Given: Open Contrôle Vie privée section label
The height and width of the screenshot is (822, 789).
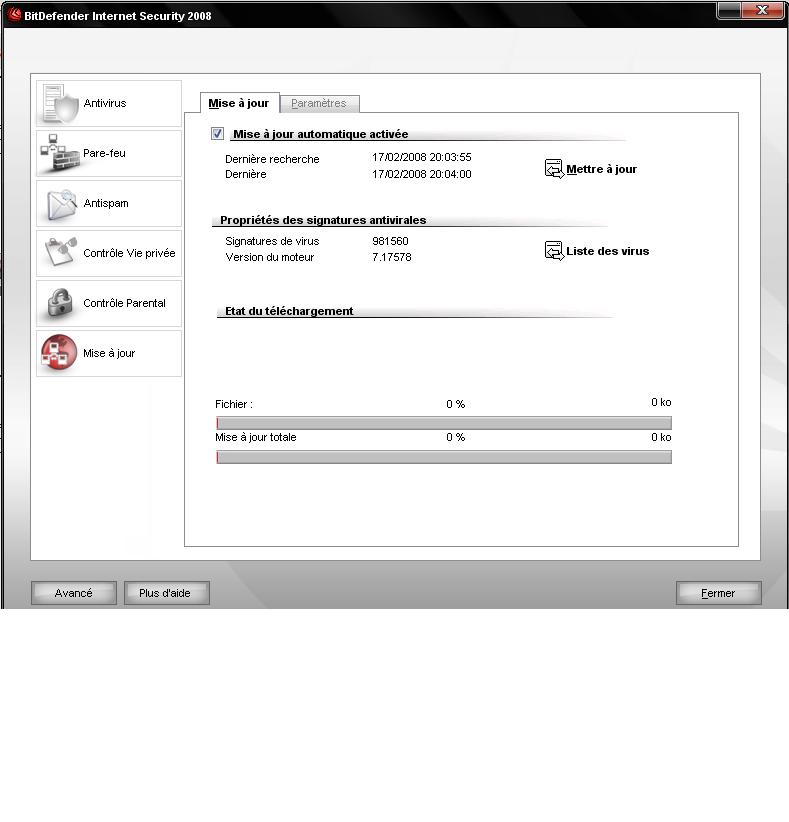Looking at the screenshot, I should [x=129, y=253].
